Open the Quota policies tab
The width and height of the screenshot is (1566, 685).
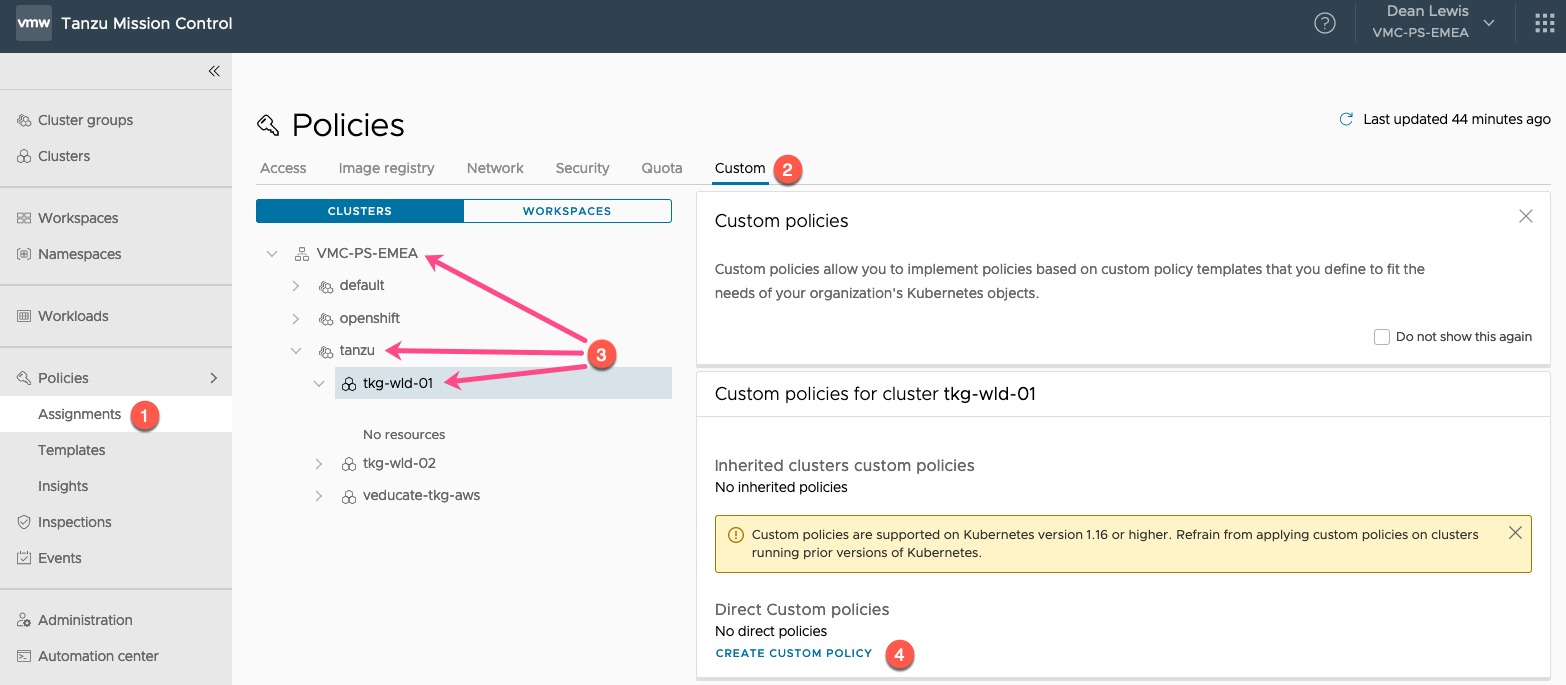[662, 168]
